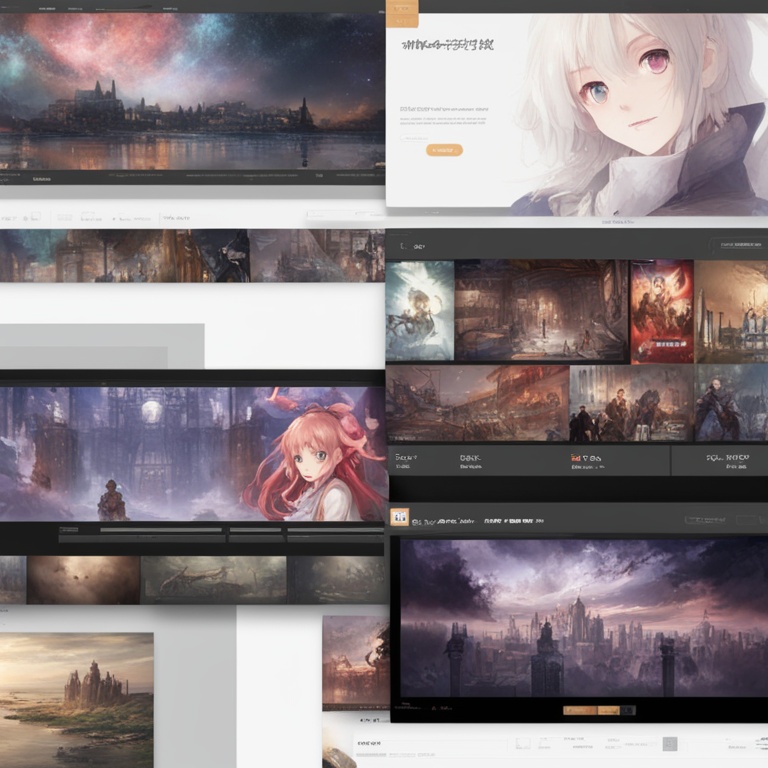
Task: Click the orange pill button under white-haired girl page text
Action: pyautogui.click(x=444, y=150)
